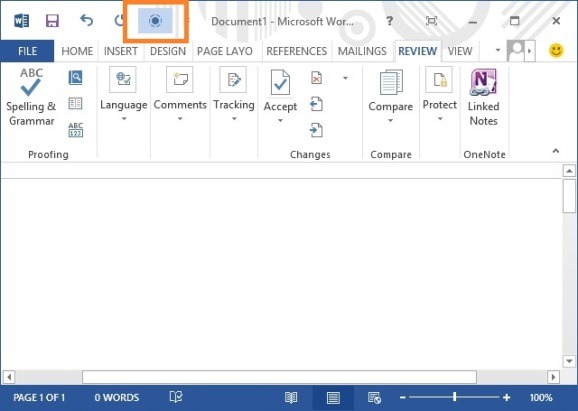
Task: Expand the Tracking dropdown arrow
Action: click(x=234, y=119)
